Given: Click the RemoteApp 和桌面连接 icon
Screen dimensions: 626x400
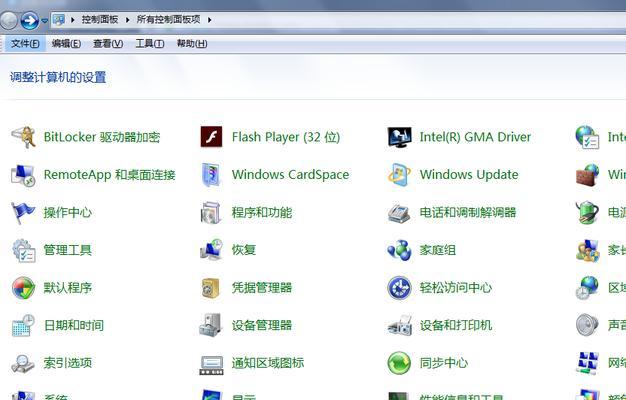Looking at the screenshot, I should pyautogui.click(x=23, y=175).
